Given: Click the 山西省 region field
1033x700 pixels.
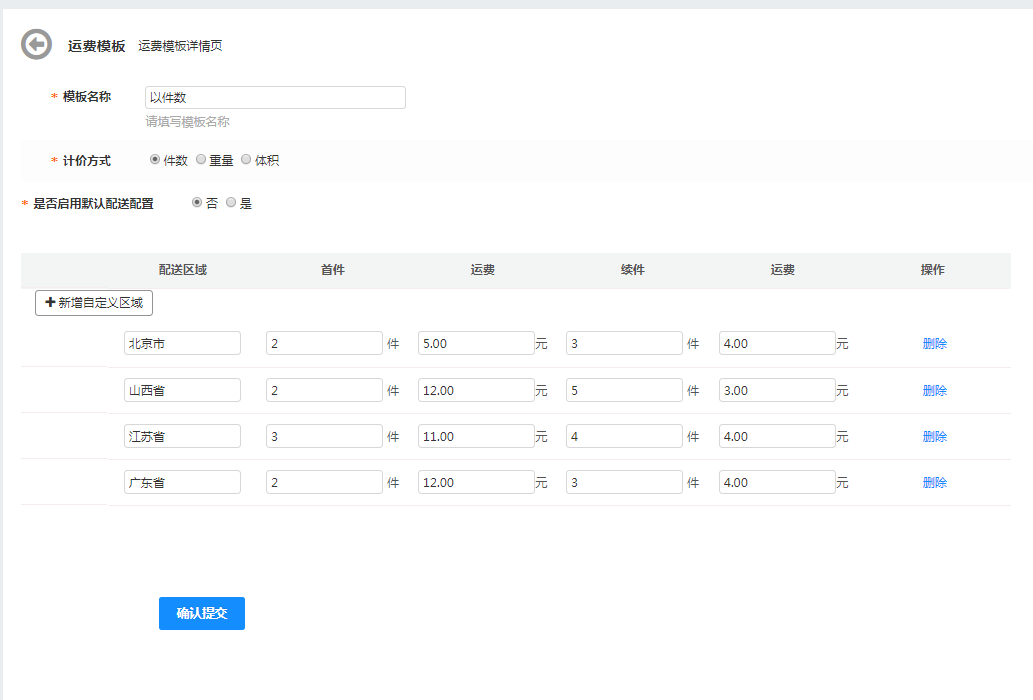Looking at the screenshot, I should (x=182, y=390).
